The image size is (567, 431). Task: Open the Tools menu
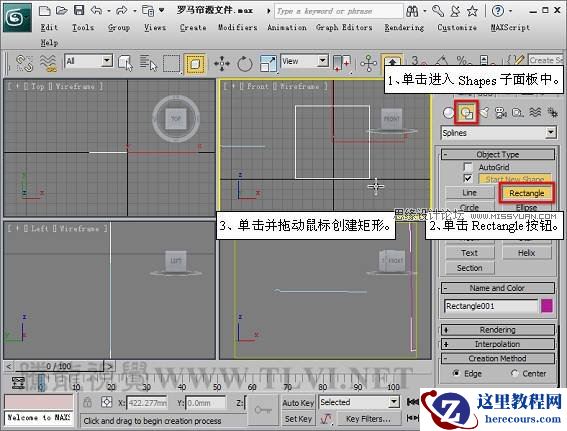click(x=83, y=27)
